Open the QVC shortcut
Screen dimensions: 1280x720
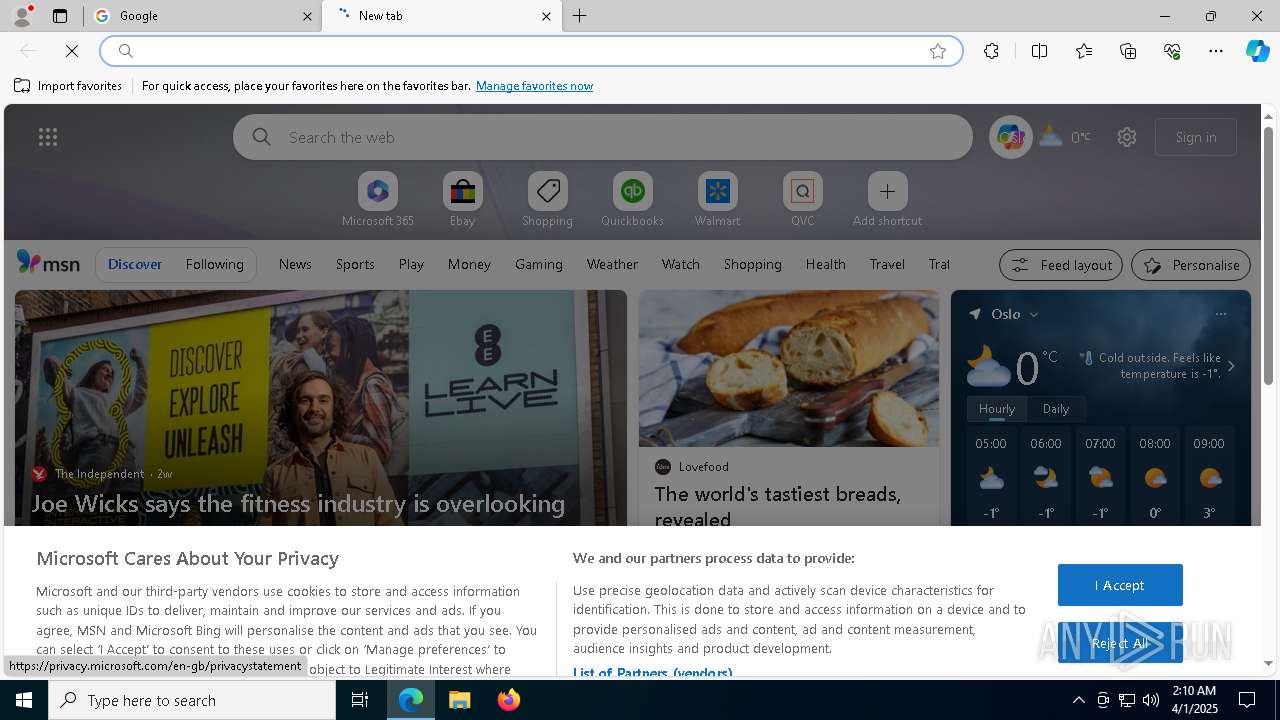pos(802,200)
